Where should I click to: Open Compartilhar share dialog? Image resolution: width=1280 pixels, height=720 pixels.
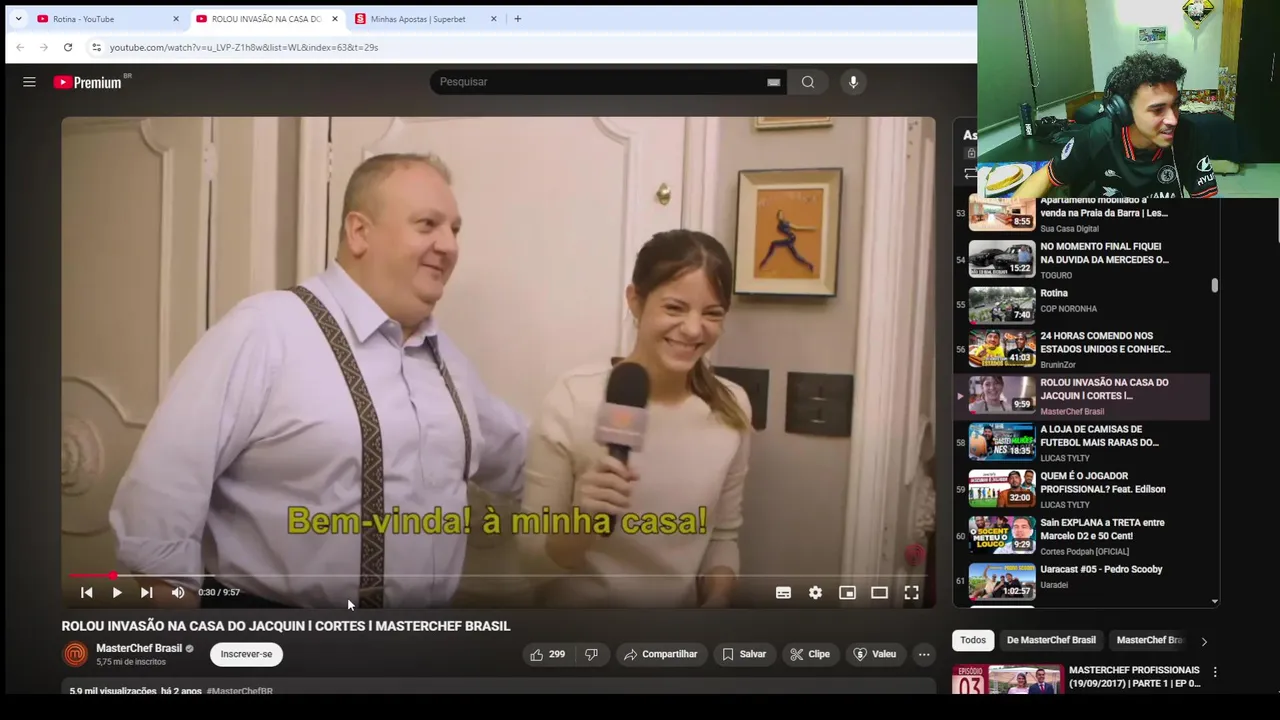tap(660, 654)
